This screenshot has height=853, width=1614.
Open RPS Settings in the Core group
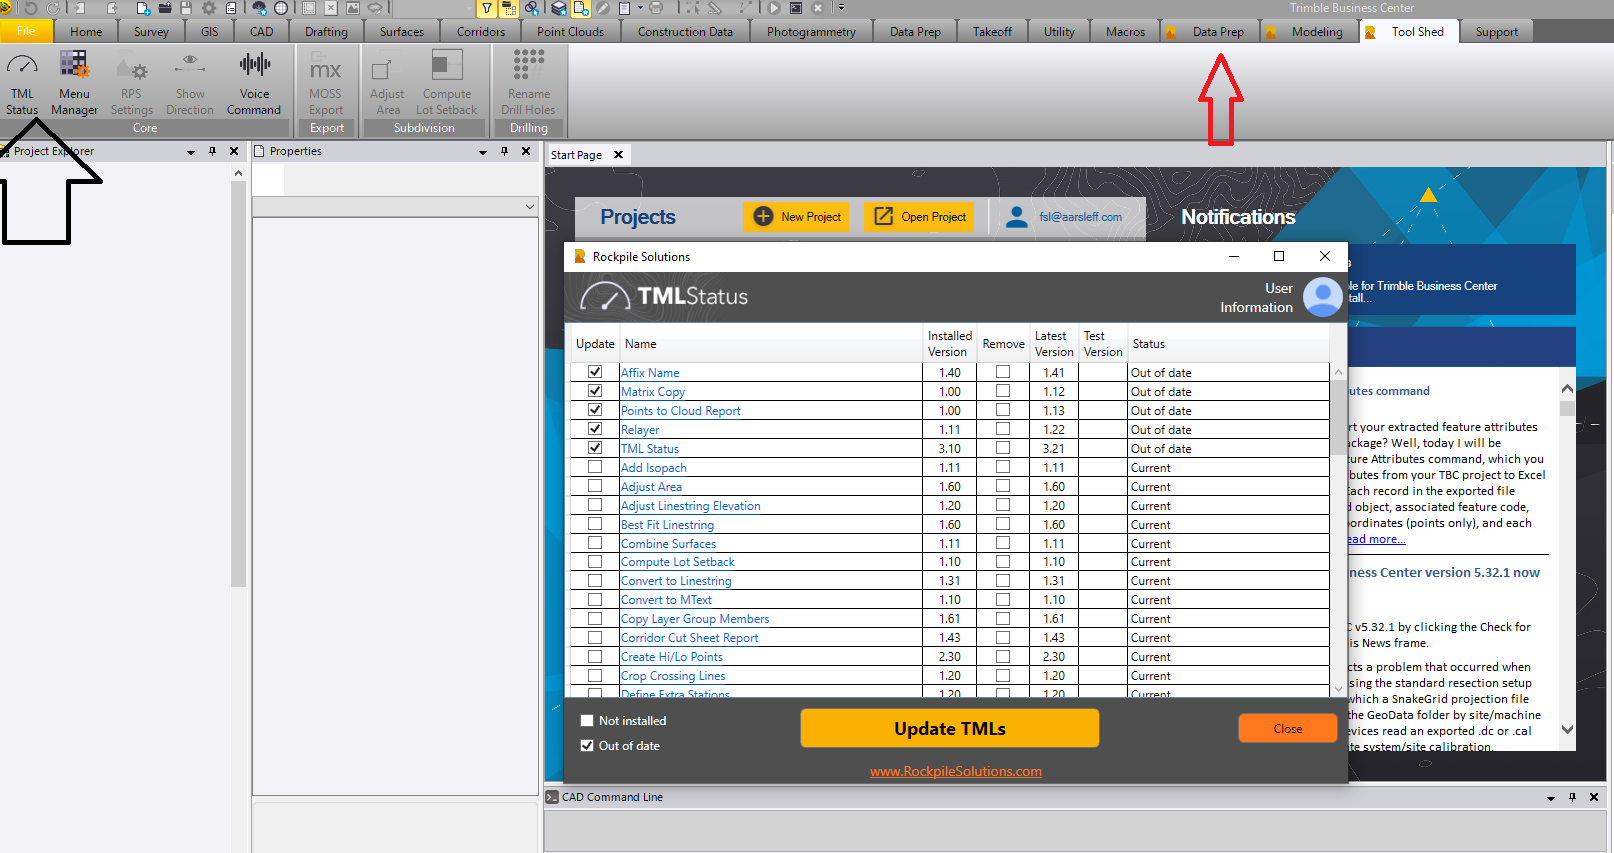[132, 84]
